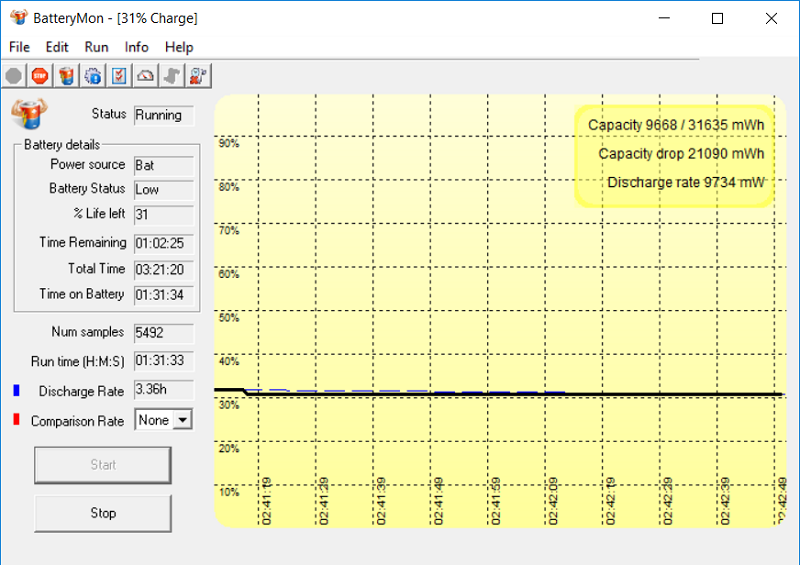The height and width of the screenshot is (565, 800).
Task: Click the last toolbar icon with red X
Action: [x=198, y=75]
